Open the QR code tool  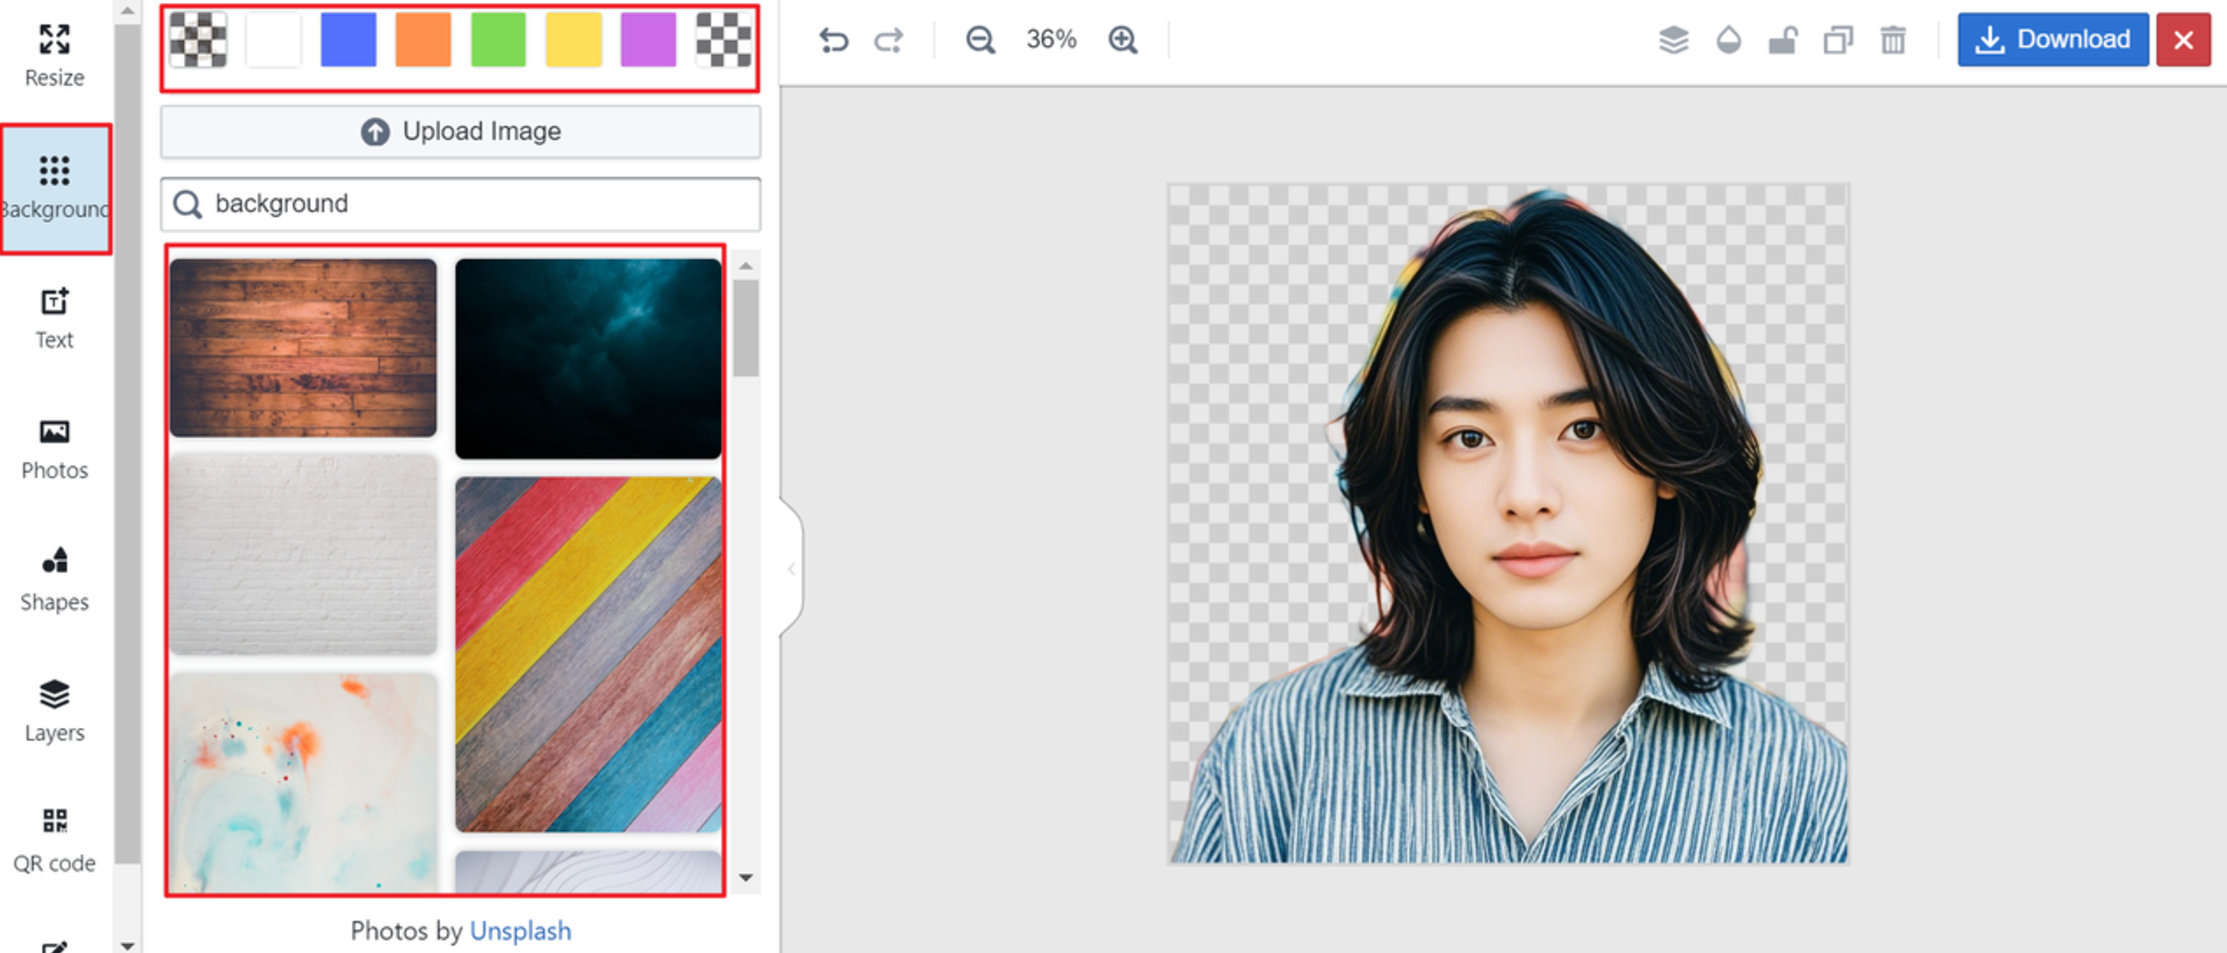[54, 840]
